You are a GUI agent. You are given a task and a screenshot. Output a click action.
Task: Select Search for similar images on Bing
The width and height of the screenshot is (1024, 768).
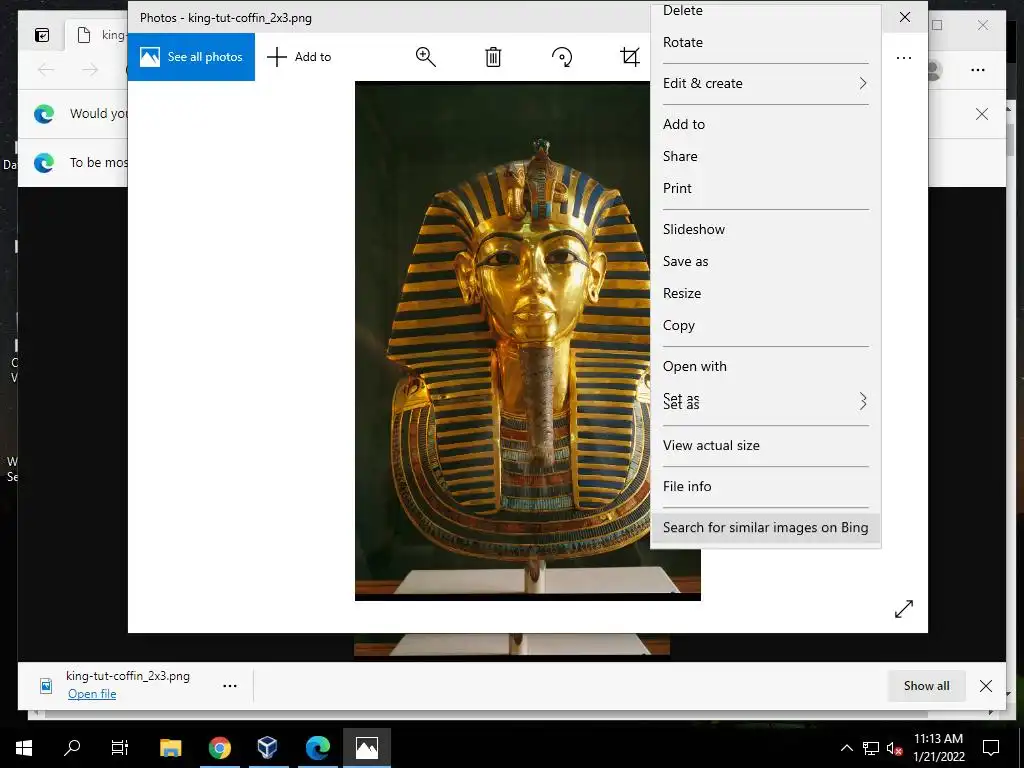pyautogui.click(x=766, y=528)
